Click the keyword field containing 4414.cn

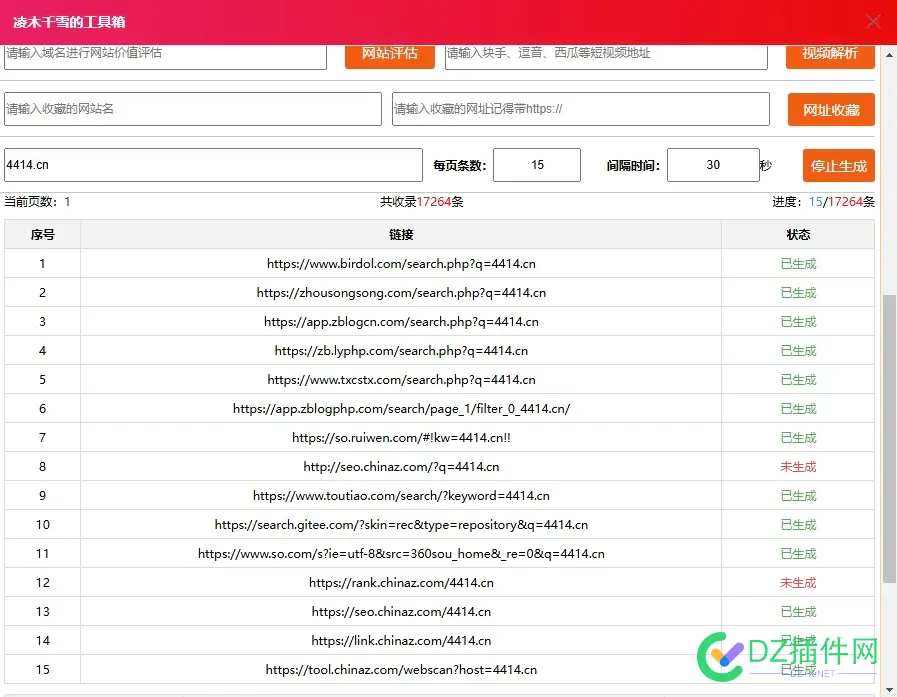point(212,165)
